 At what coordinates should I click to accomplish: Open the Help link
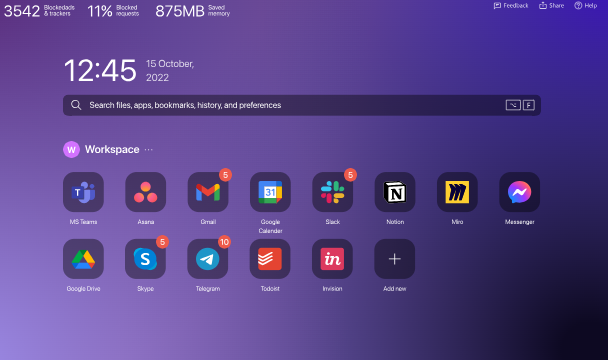[x=586, y=5]
